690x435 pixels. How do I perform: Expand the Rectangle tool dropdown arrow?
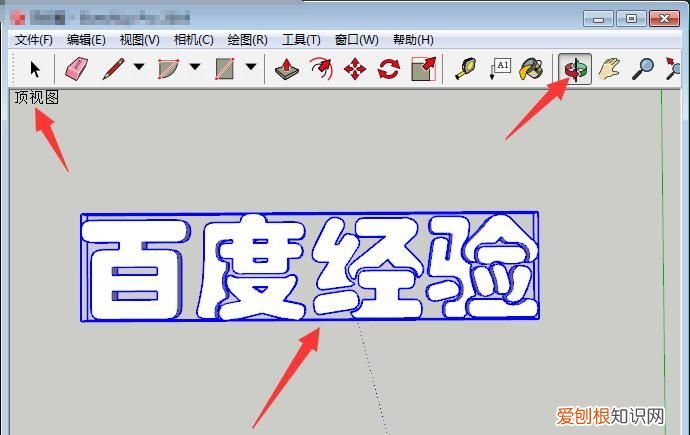[x=251, y=67]
